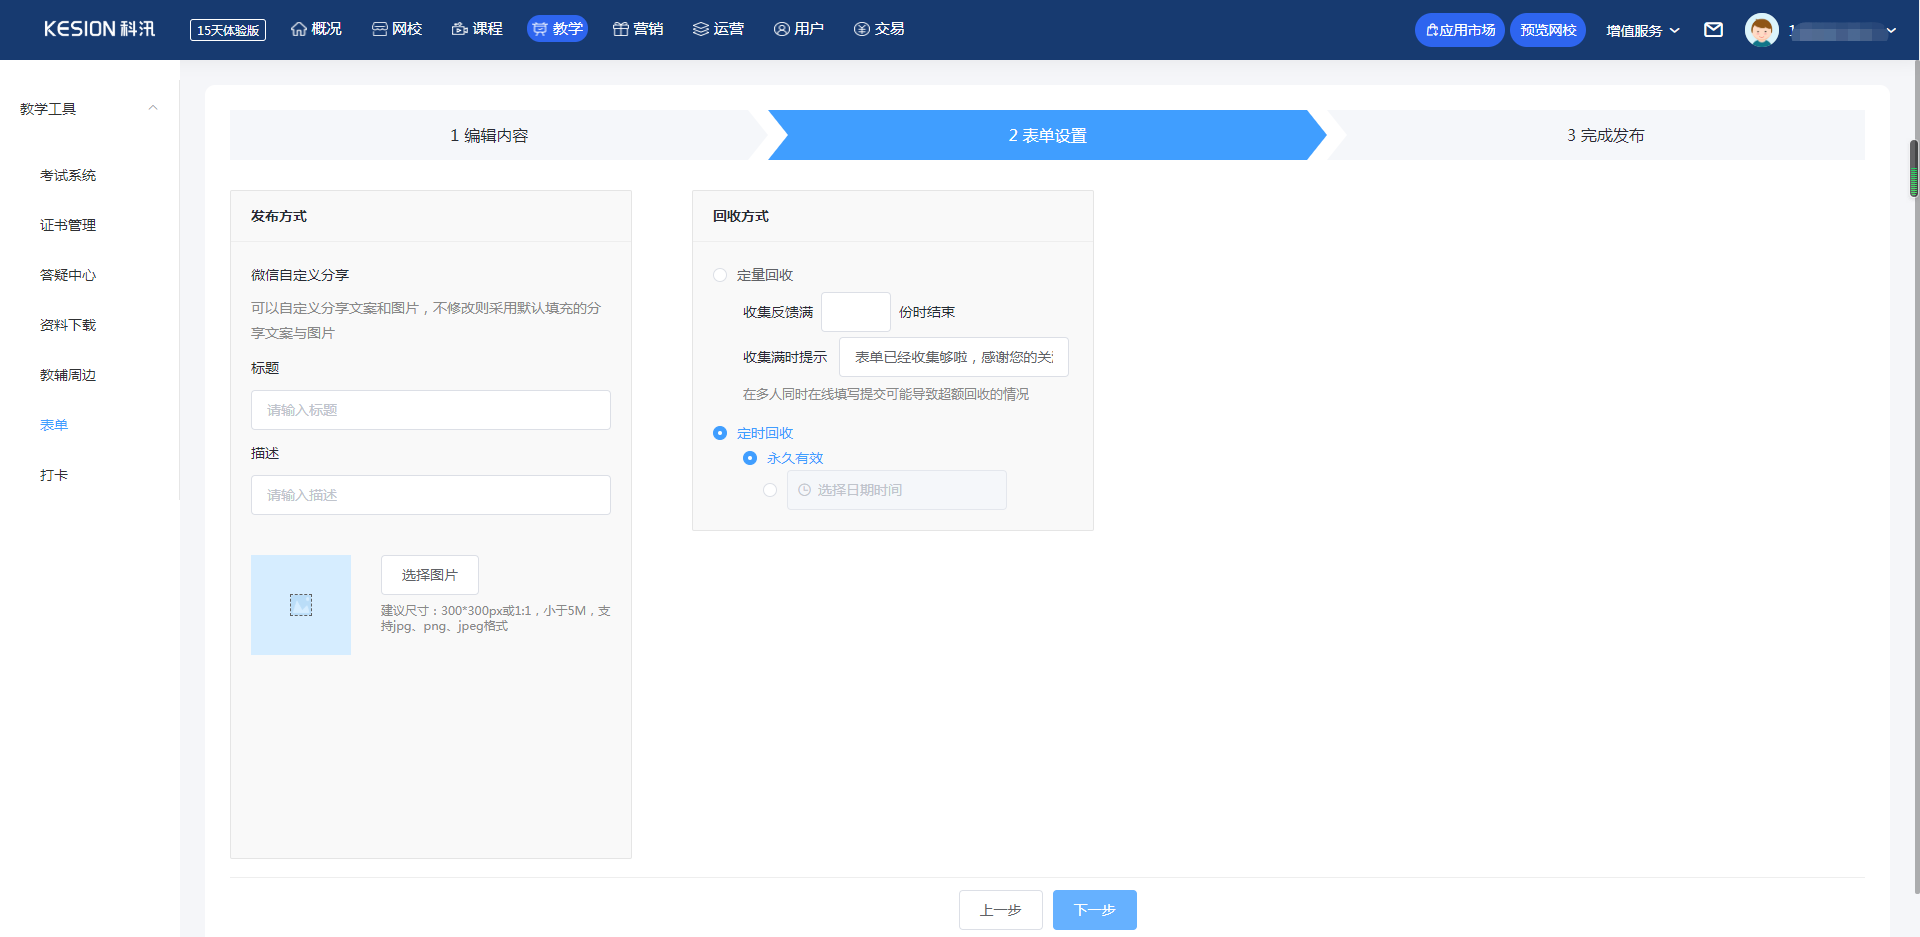Click the user avatar picture
1920x937 pixels.
pos(1761,30)
